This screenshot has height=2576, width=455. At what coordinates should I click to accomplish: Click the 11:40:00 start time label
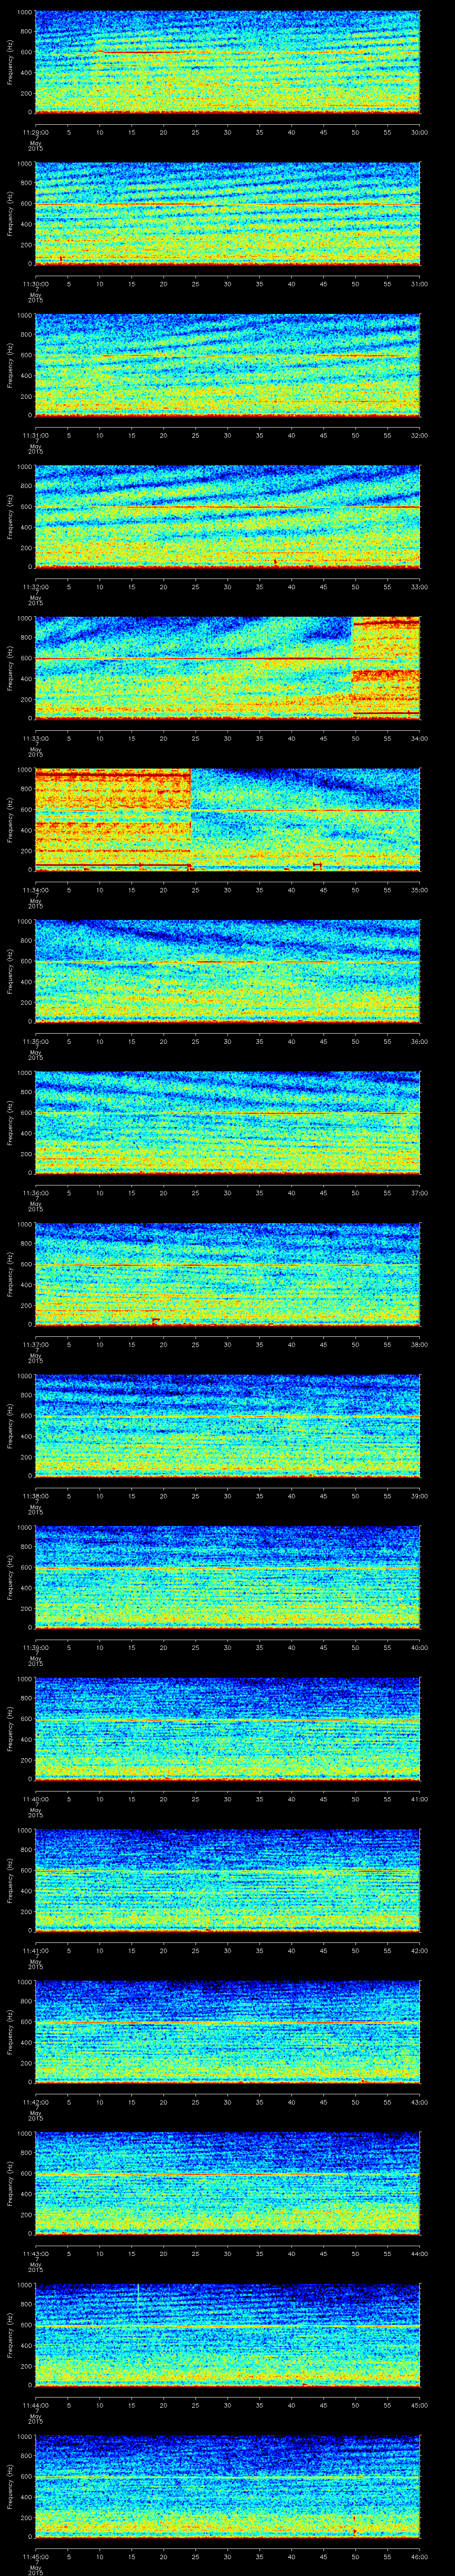[35, 1799]
